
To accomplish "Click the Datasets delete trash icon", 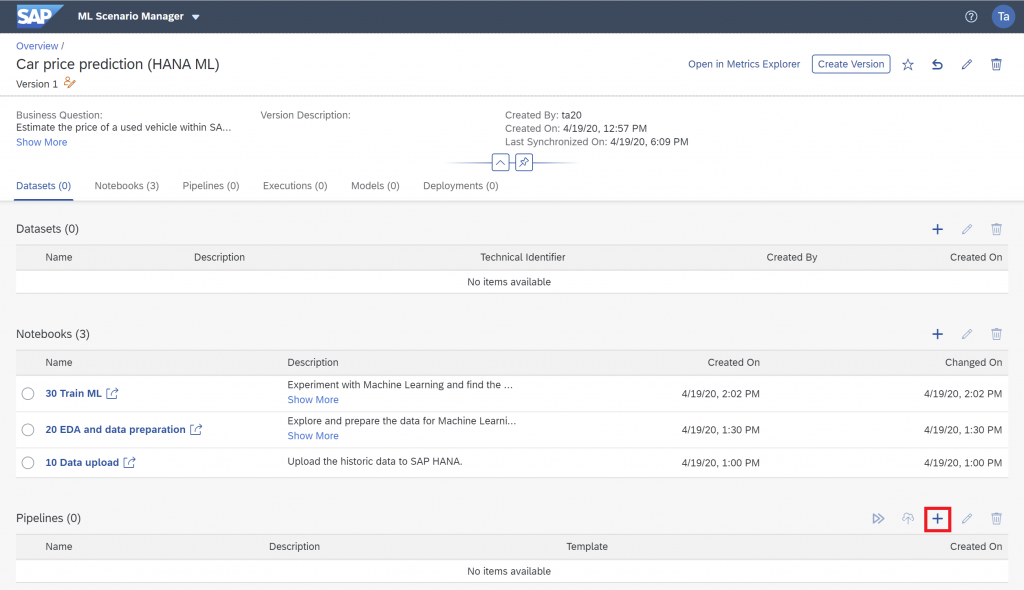I will [997, 229].
